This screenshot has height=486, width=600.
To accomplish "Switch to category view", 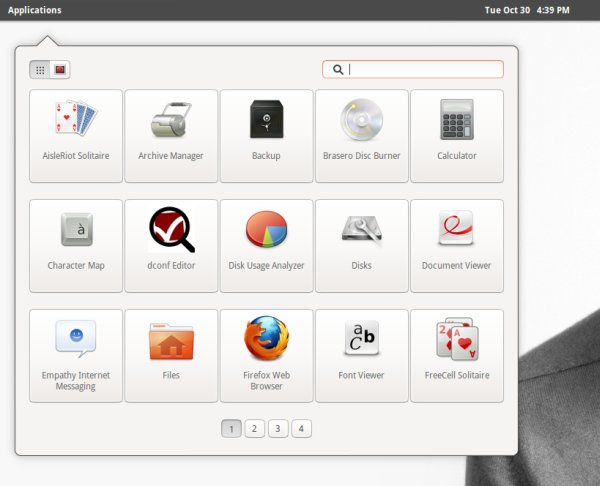I will [x=60, y=70].
